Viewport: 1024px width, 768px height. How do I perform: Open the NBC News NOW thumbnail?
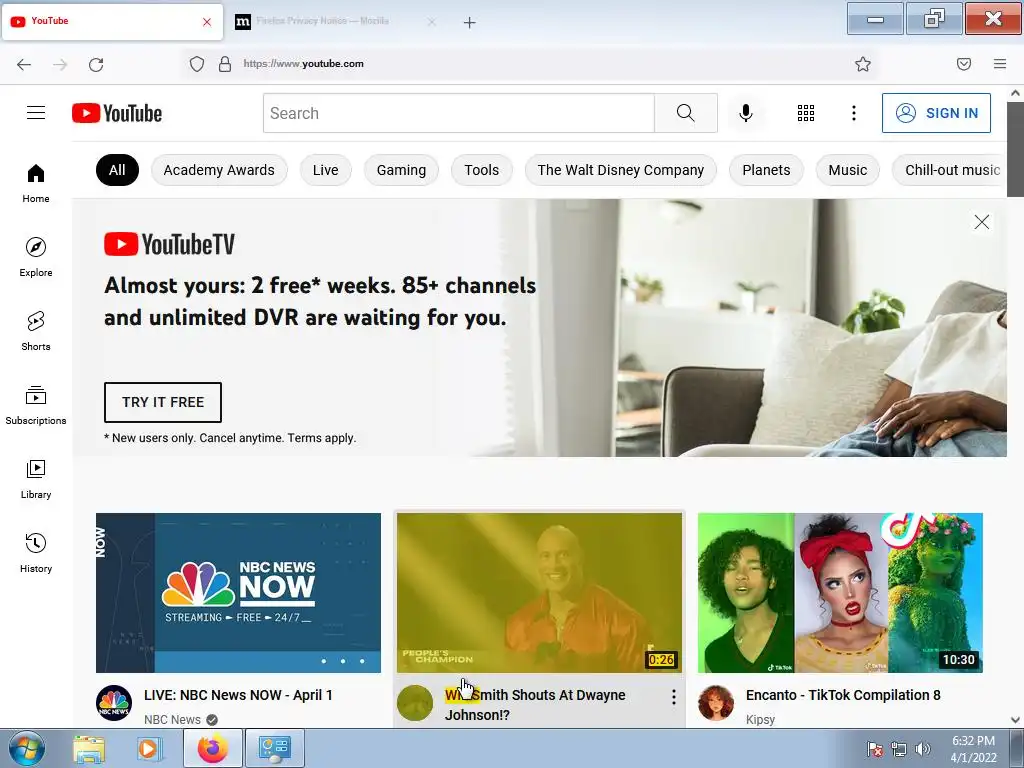238,593
